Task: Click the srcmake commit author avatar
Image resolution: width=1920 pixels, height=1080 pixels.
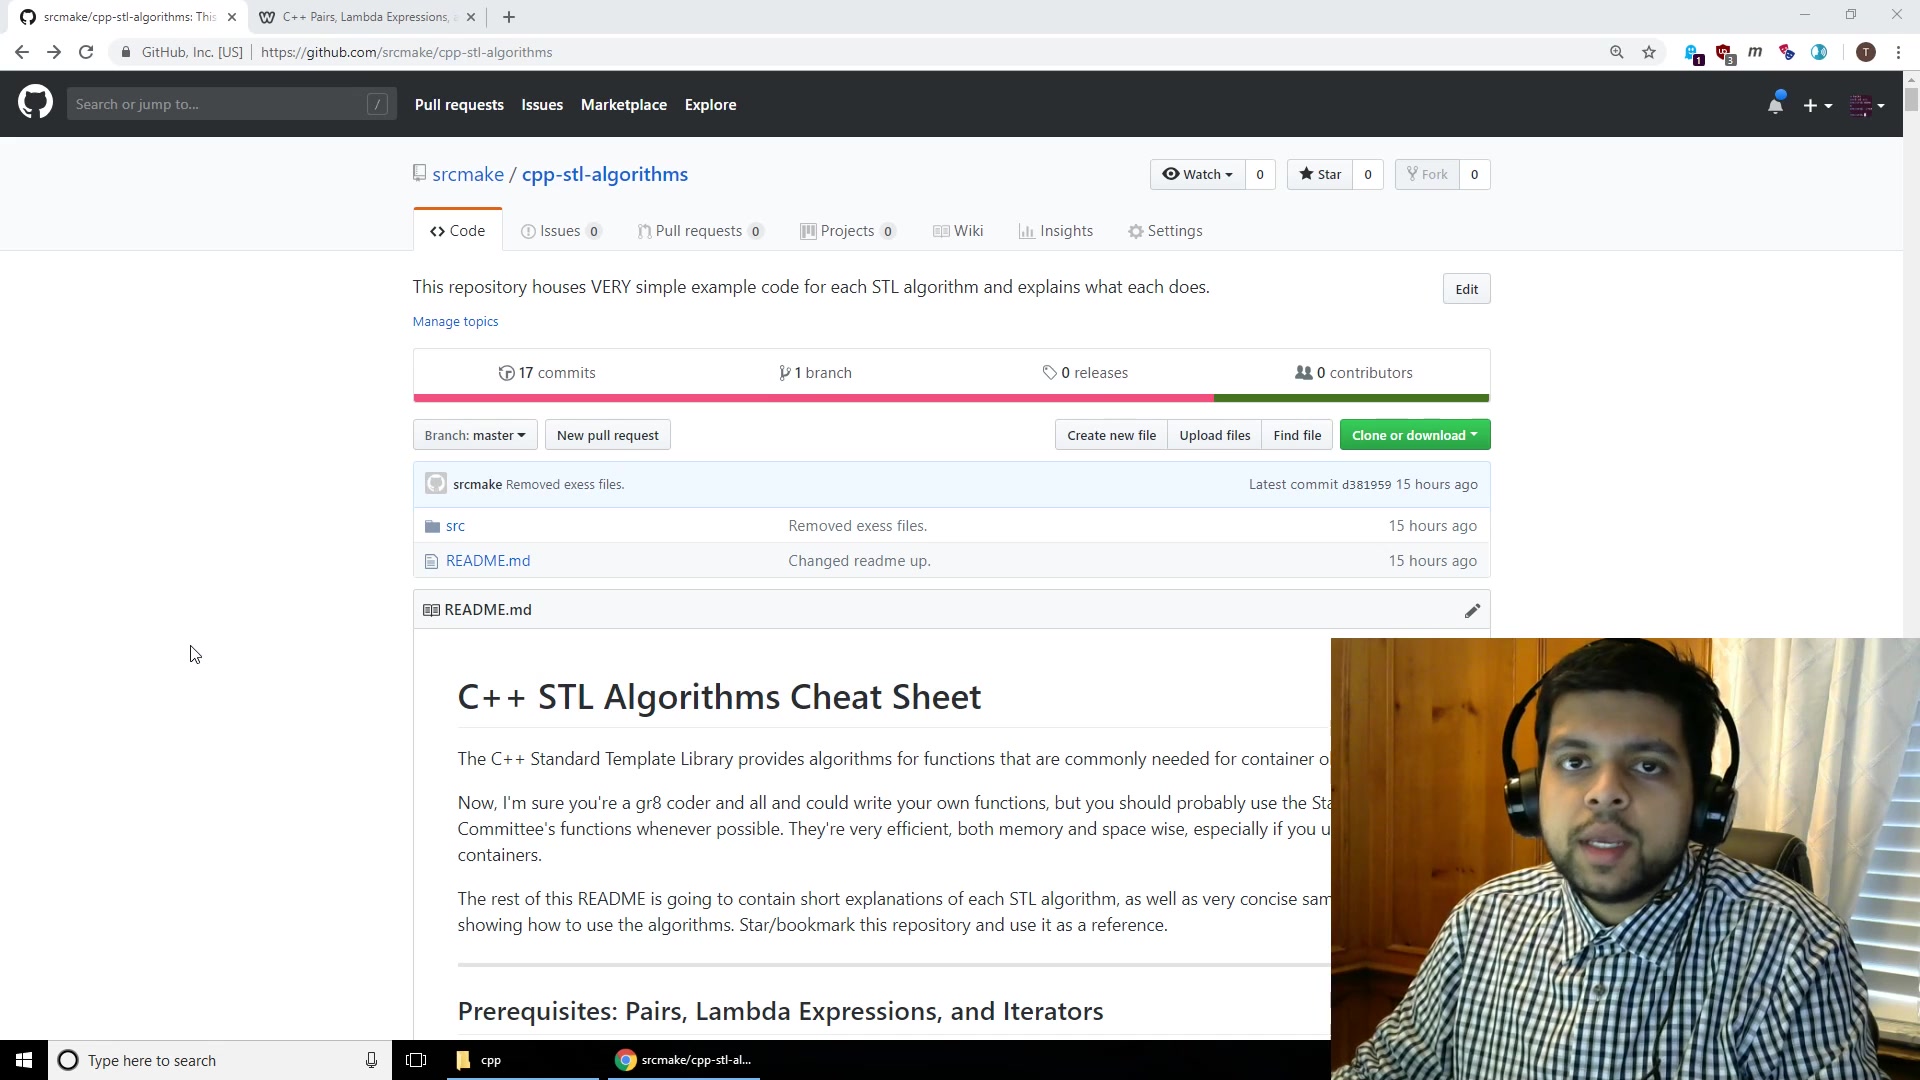Action: [x=436, y=484]
